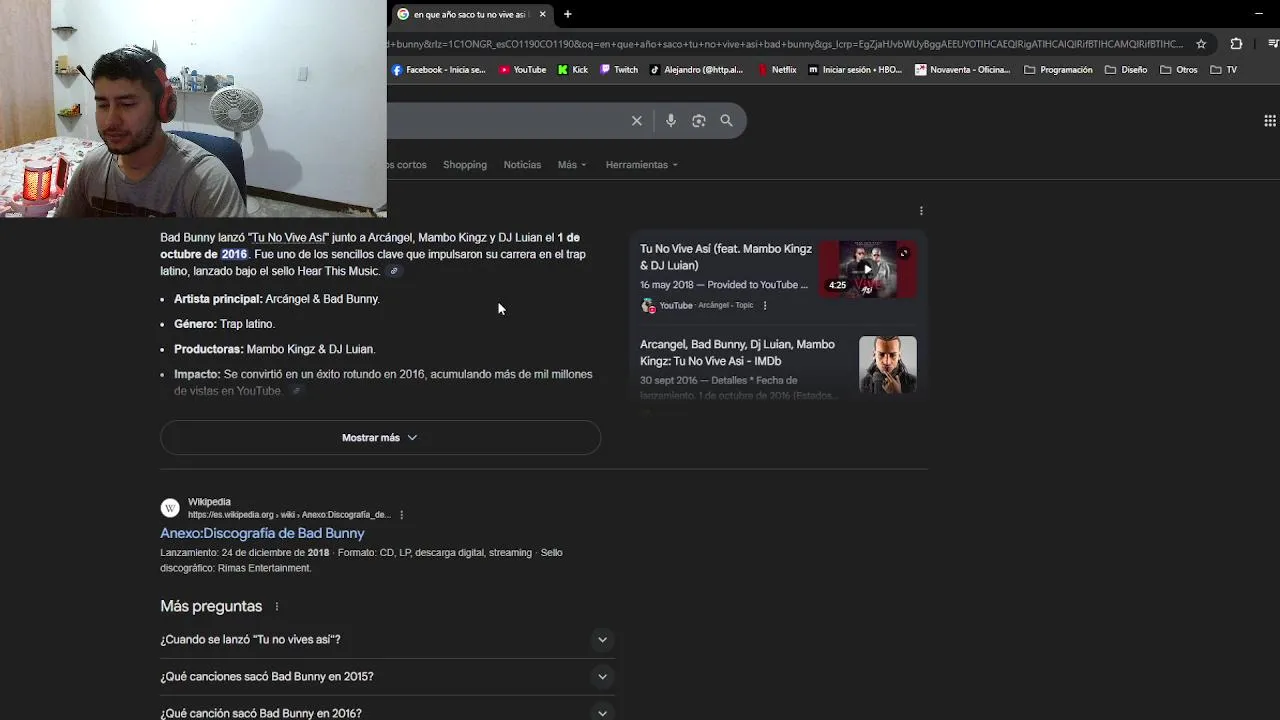This screenshot has width=1280, height=720.
Task: Start voice search with the microphone icon
Action: tap(671, 121)
